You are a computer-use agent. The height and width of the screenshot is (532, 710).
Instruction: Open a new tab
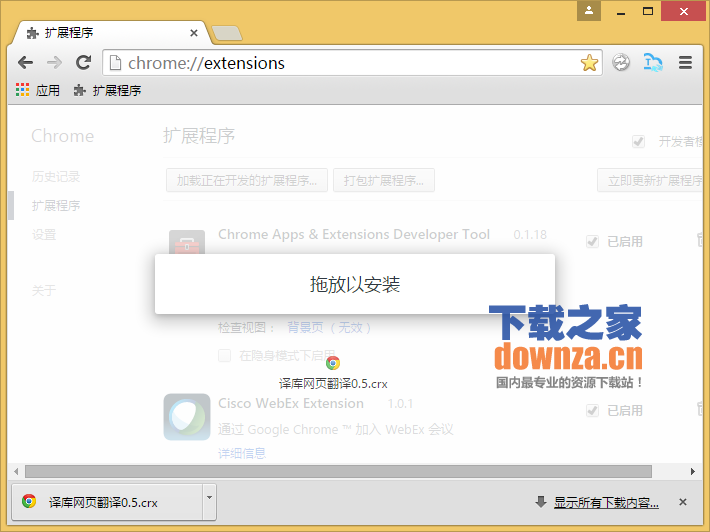pos(227,33)
